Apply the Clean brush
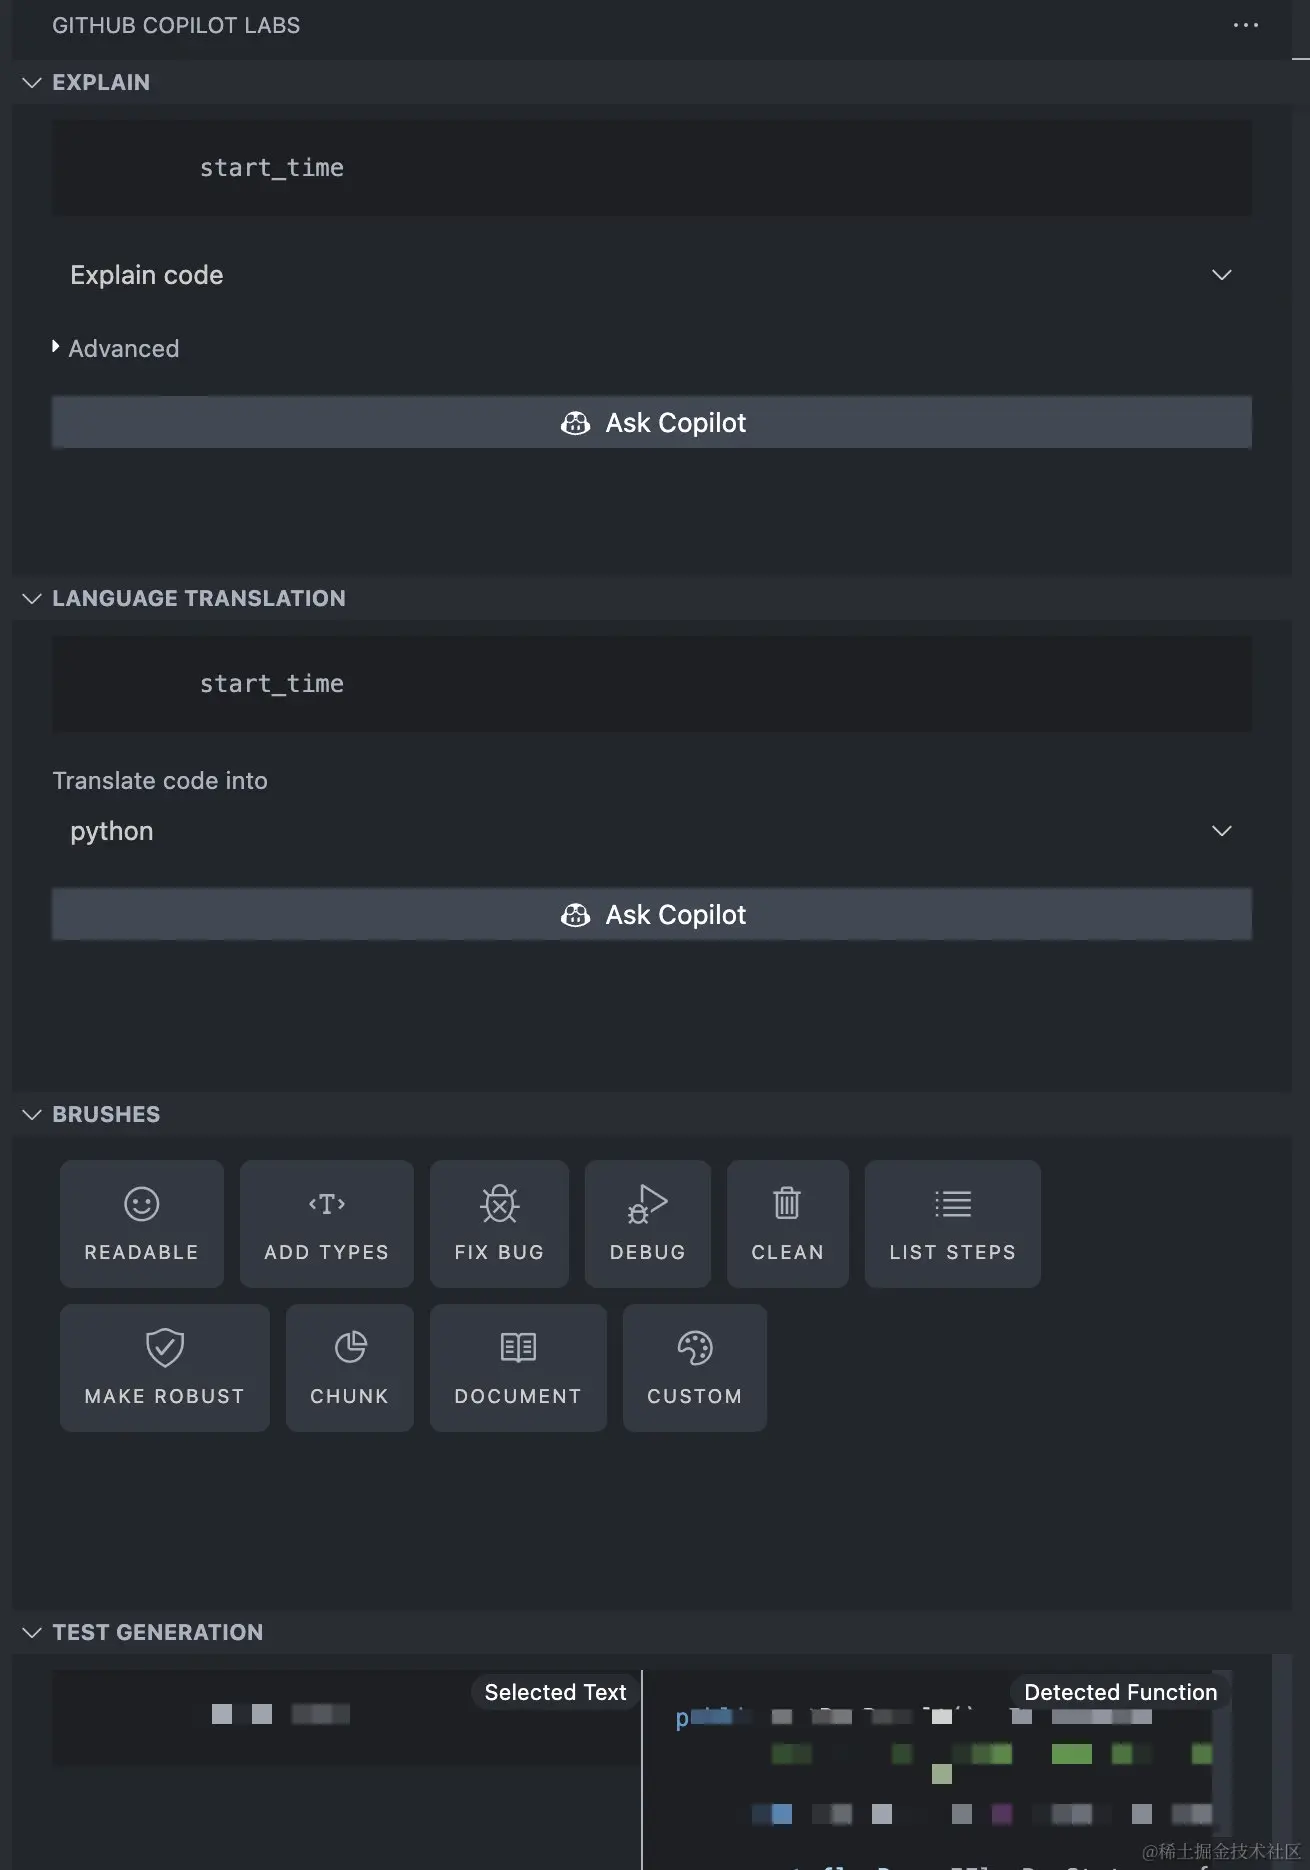1310x1870 pixels. pos(788,1224)
